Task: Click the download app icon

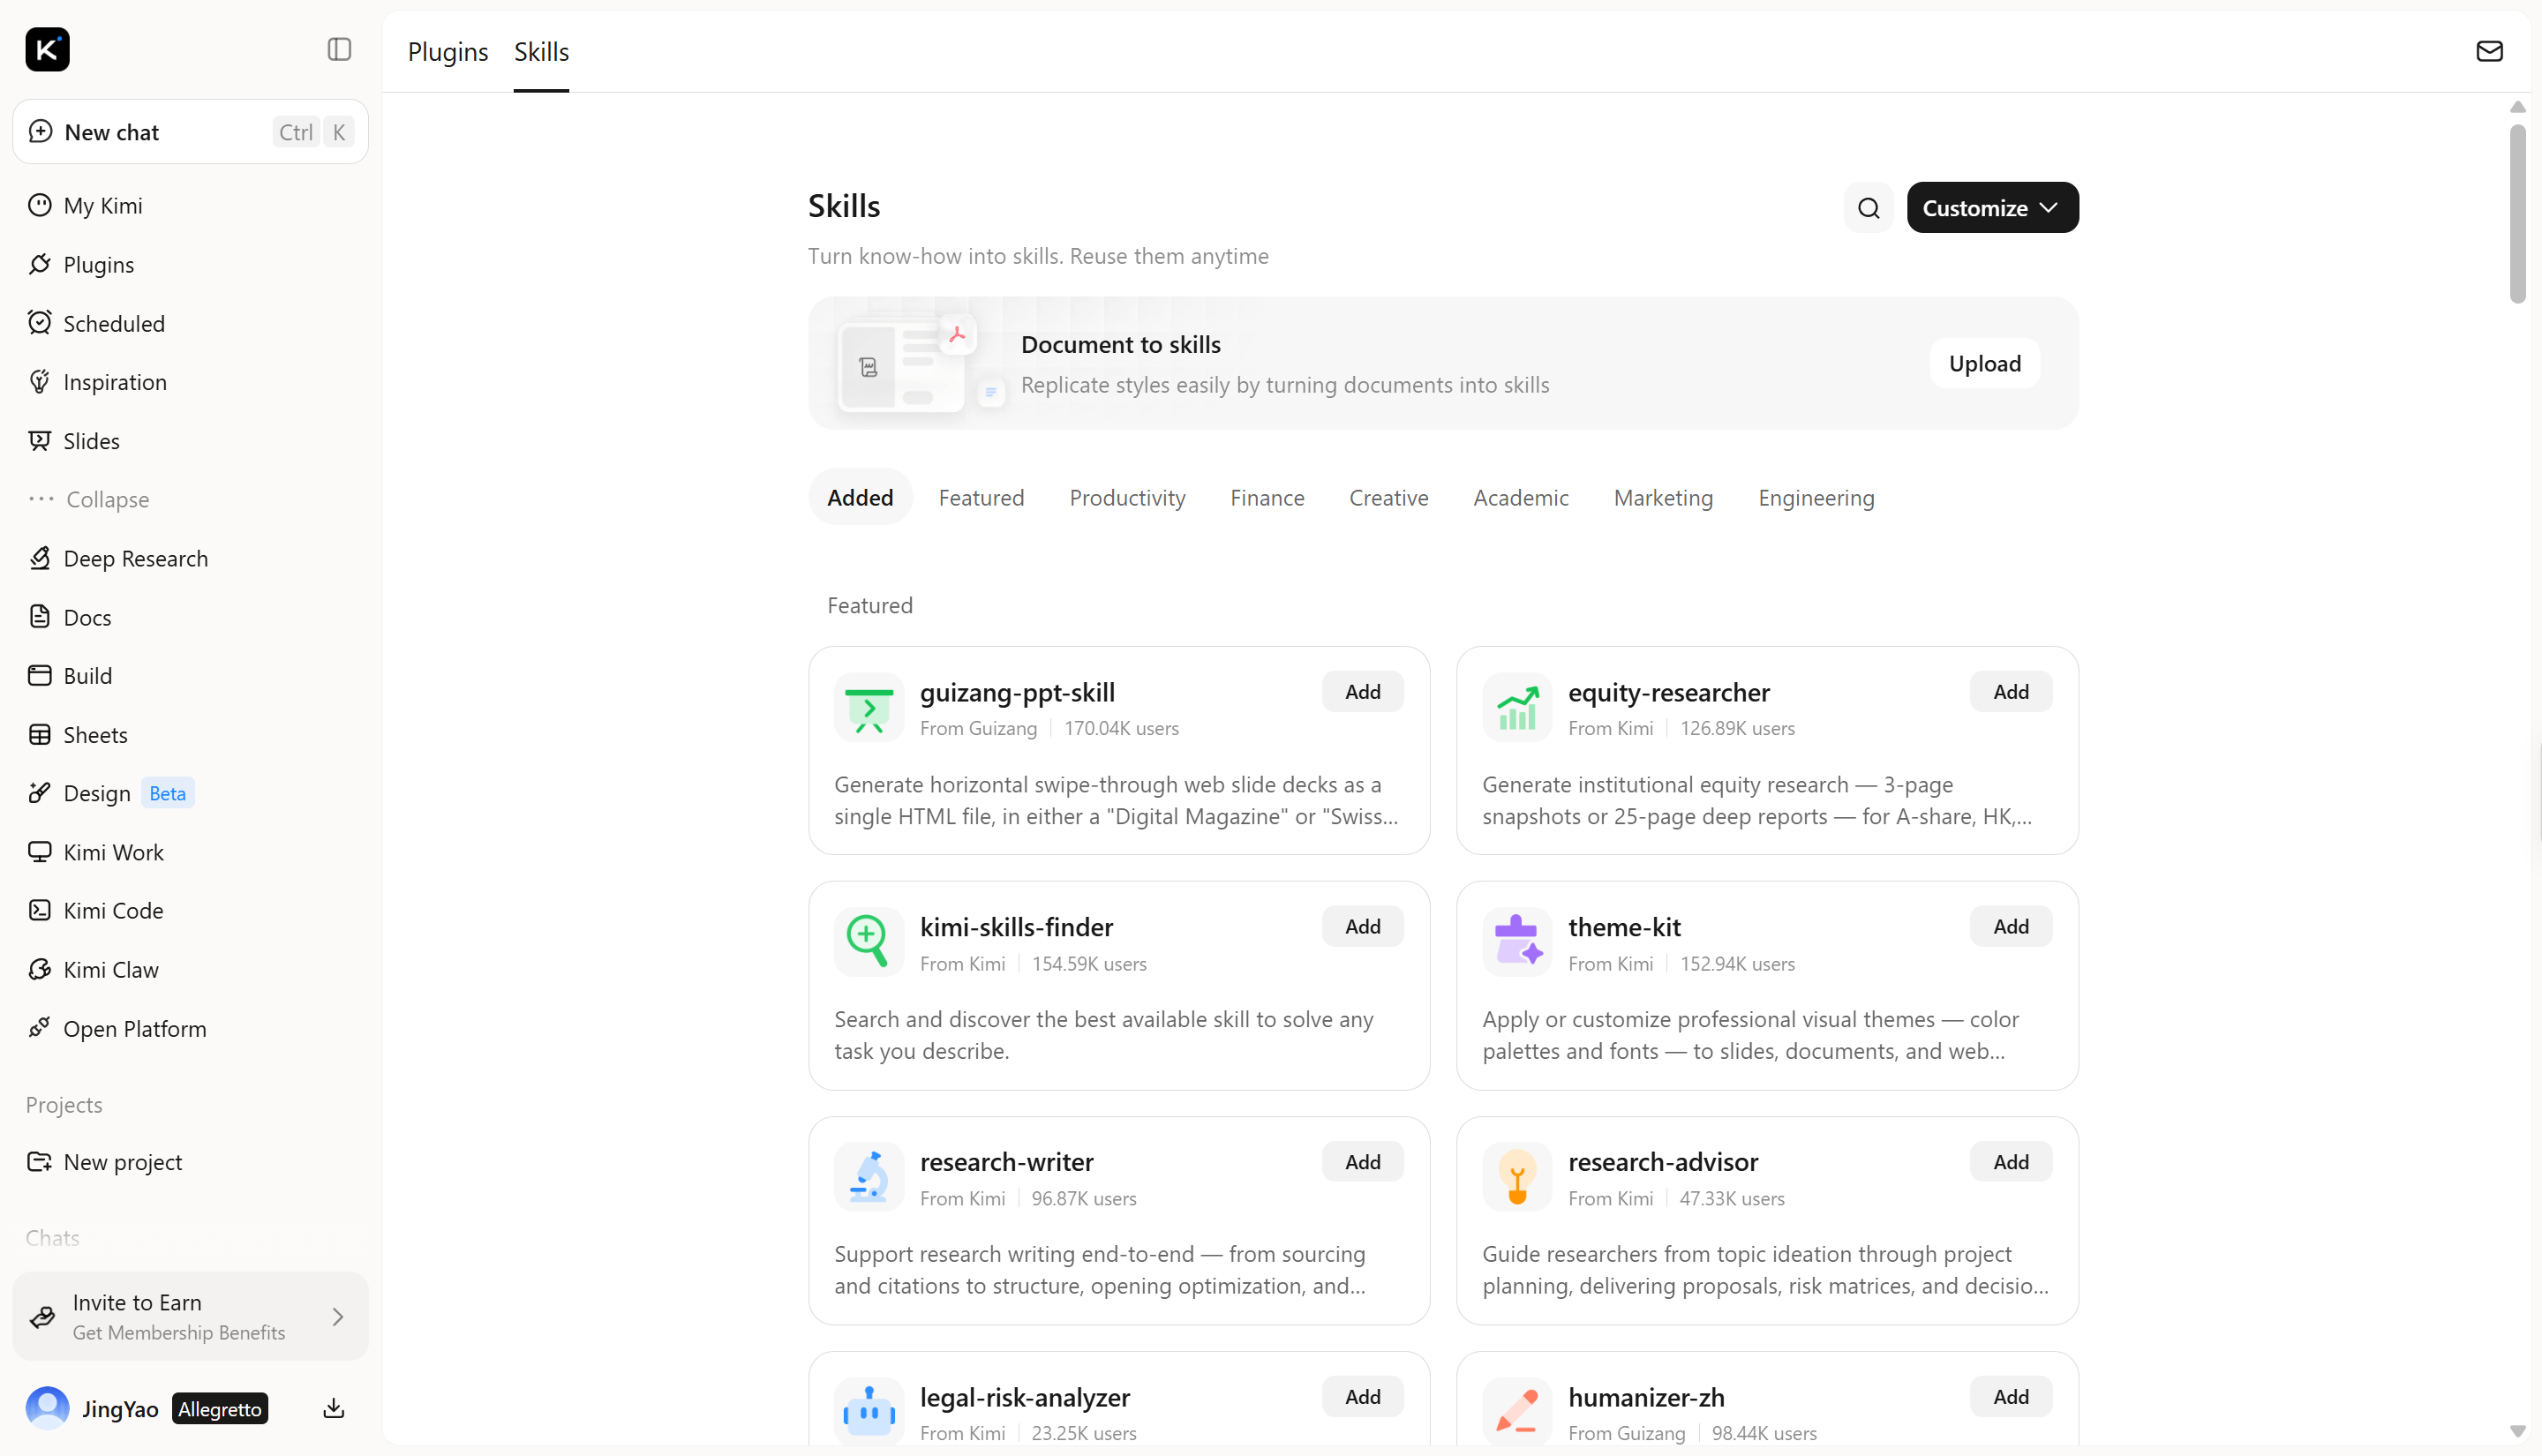Action: [x=334, y=1409]
